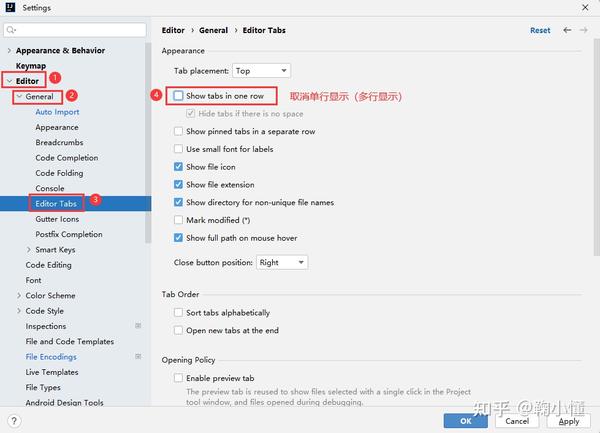
Task: Enable Sort tabs alphabetically
Action: point(178,313)
